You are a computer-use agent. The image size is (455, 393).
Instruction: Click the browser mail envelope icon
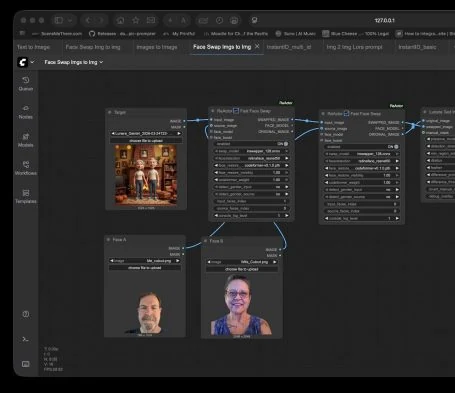[x=151, y=20]
